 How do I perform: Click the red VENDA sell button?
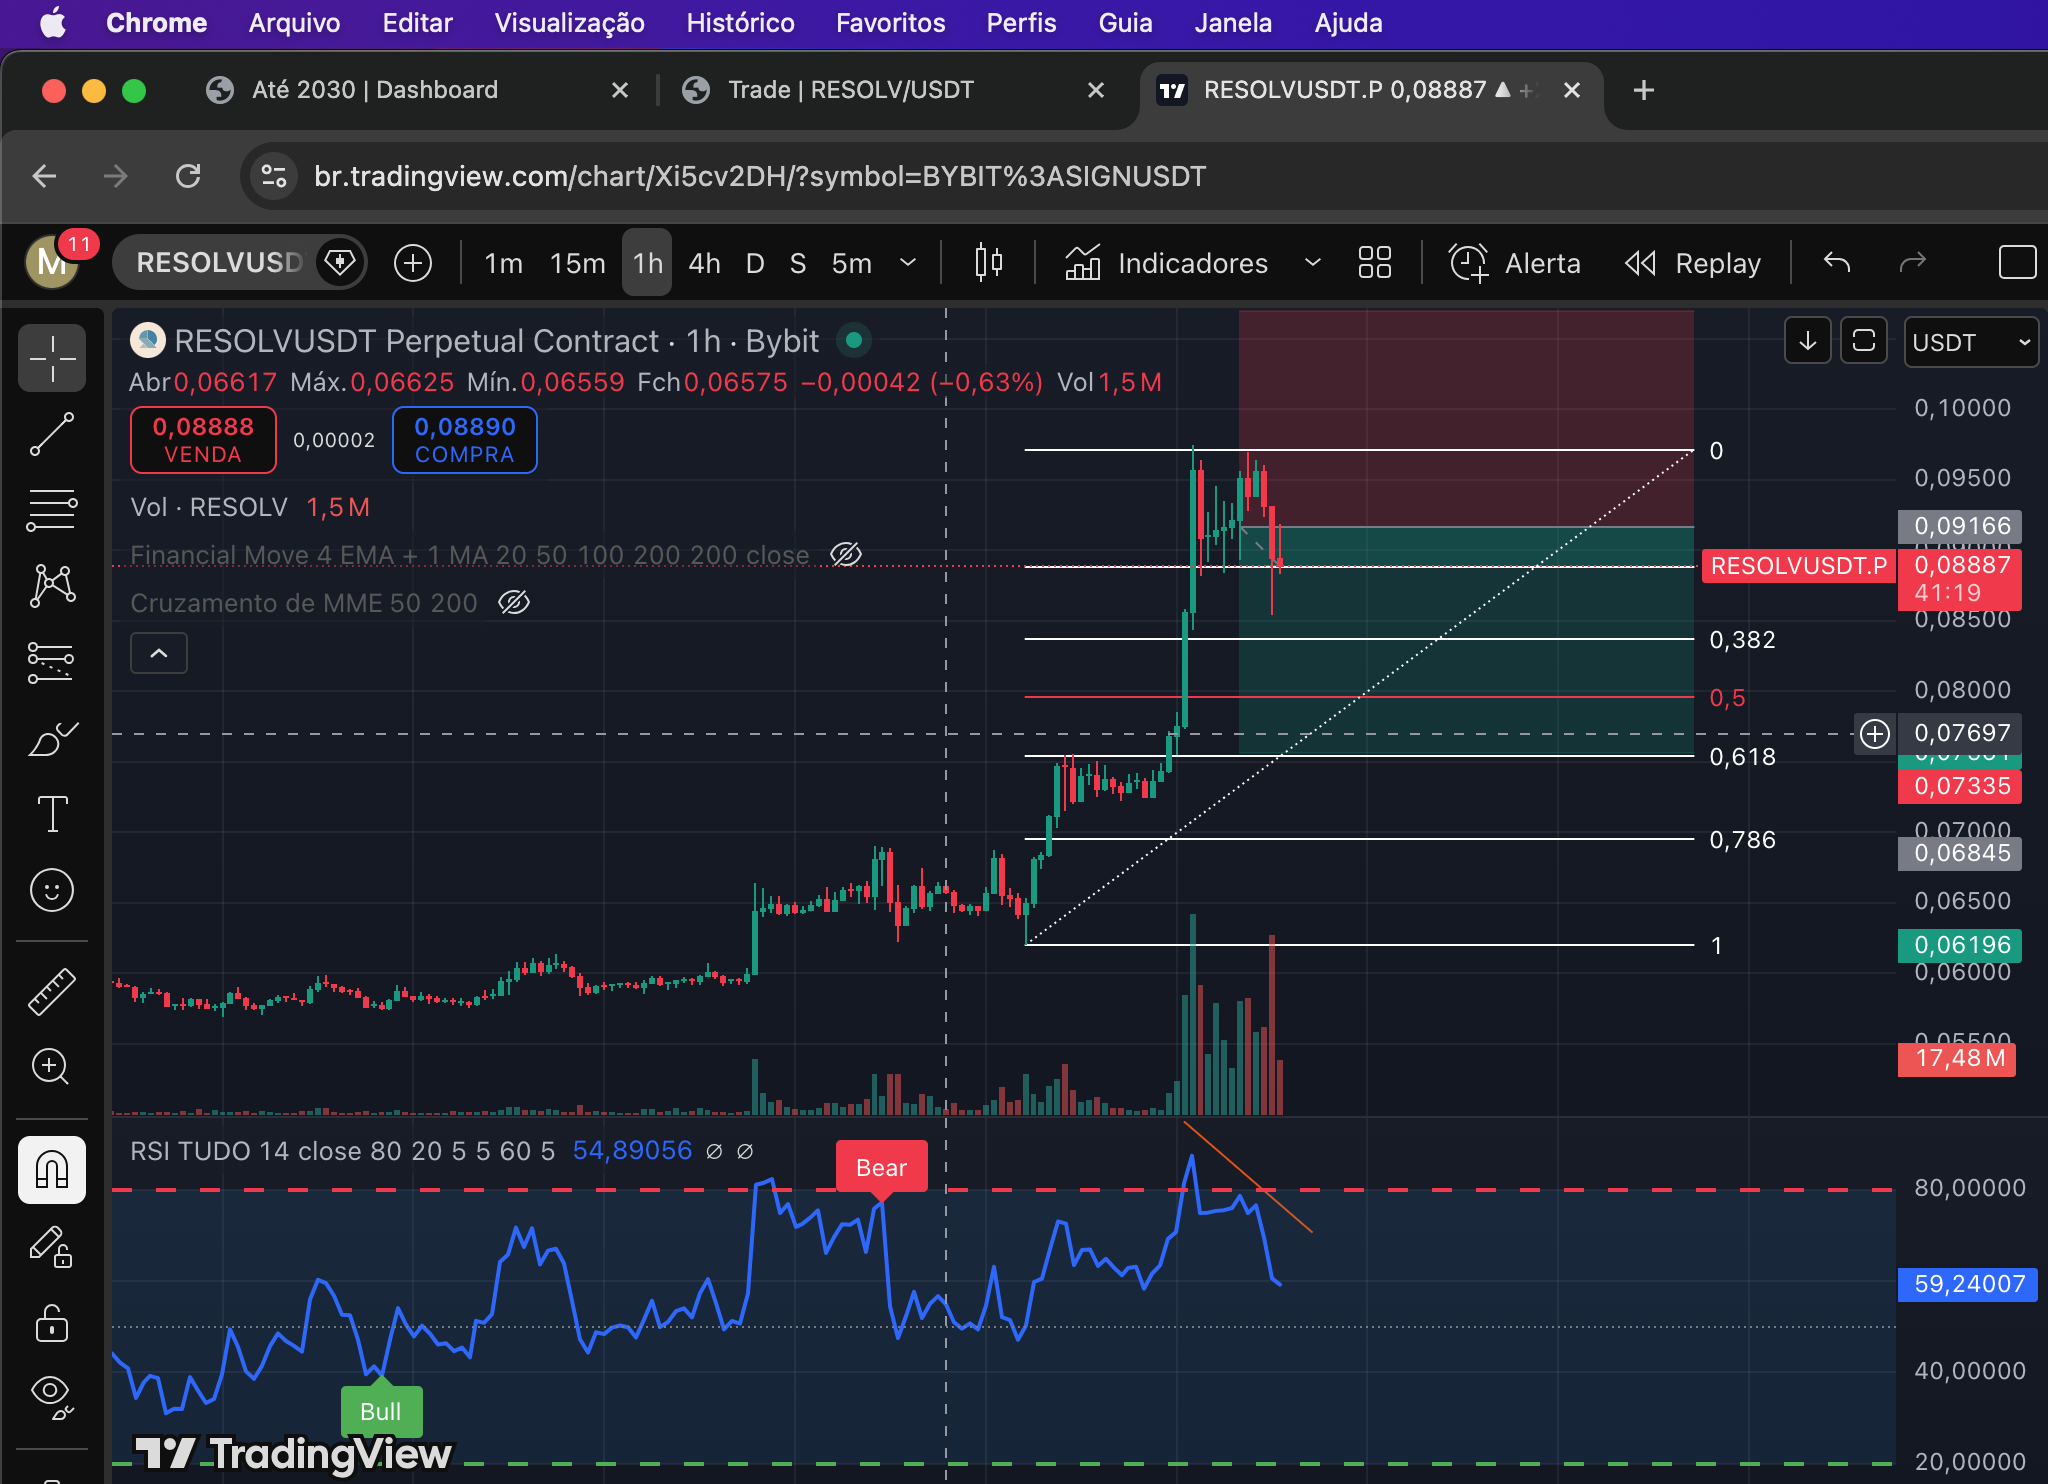203,440
